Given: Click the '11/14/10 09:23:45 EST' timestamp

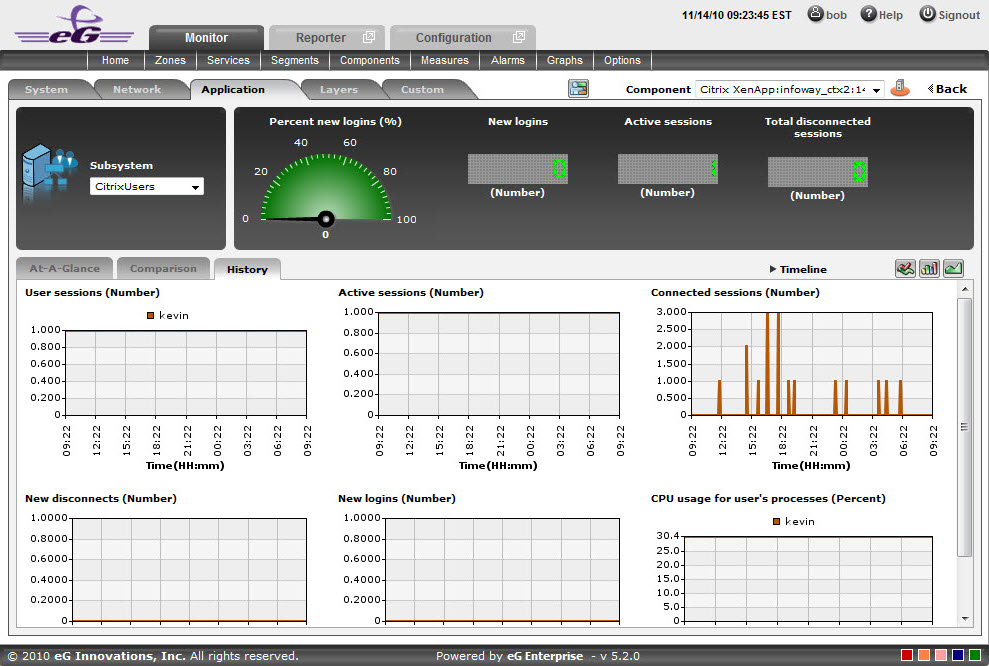Looking at the screenshot, I should (x=736, y=15).
